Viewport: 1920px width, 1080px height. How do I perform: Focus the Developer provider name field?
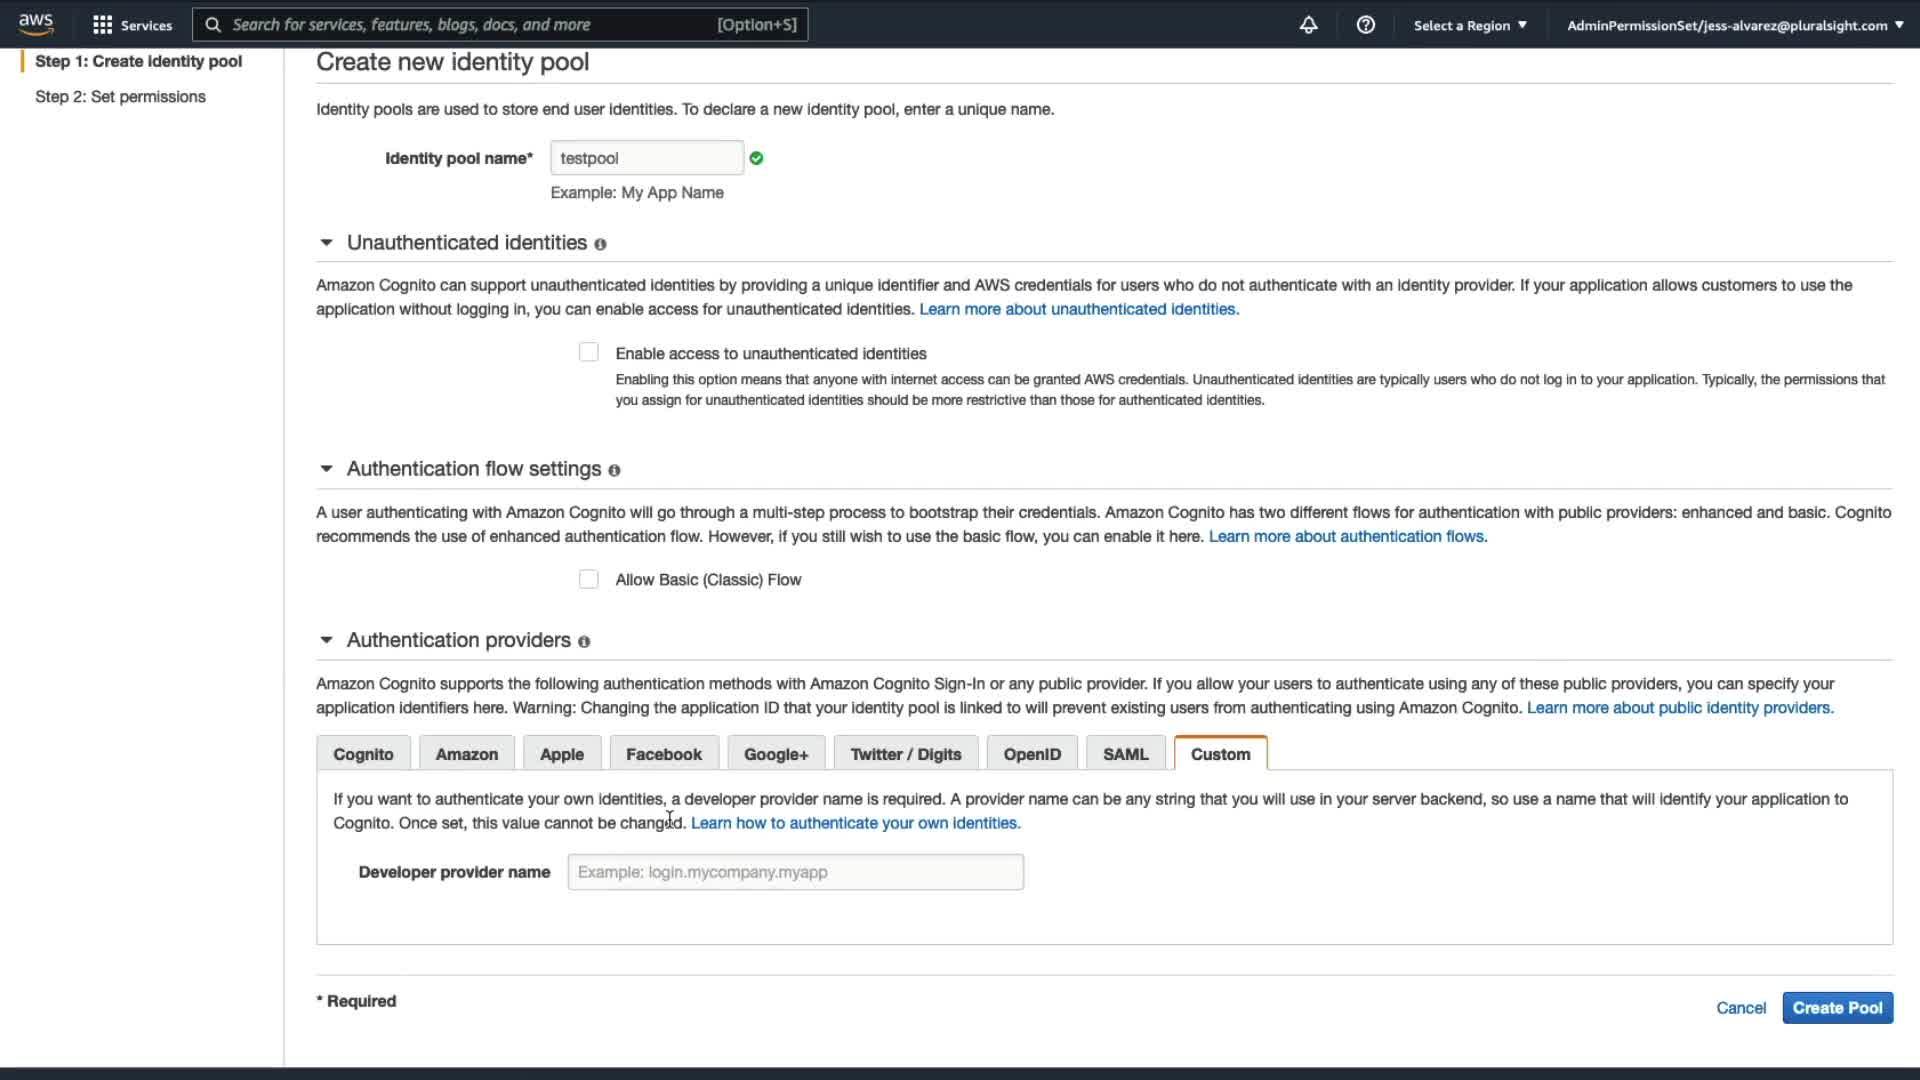click(x=795, y=872)
